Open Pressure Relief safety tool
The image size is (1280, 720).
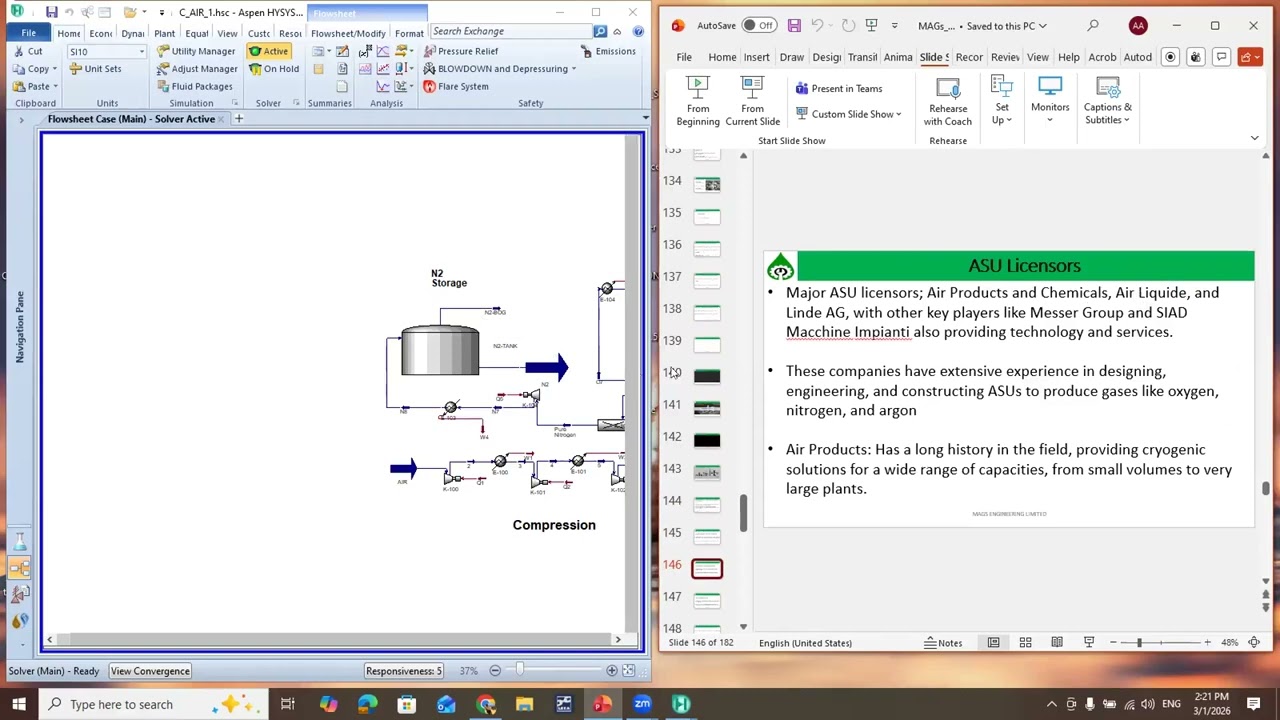pos(460,51)
